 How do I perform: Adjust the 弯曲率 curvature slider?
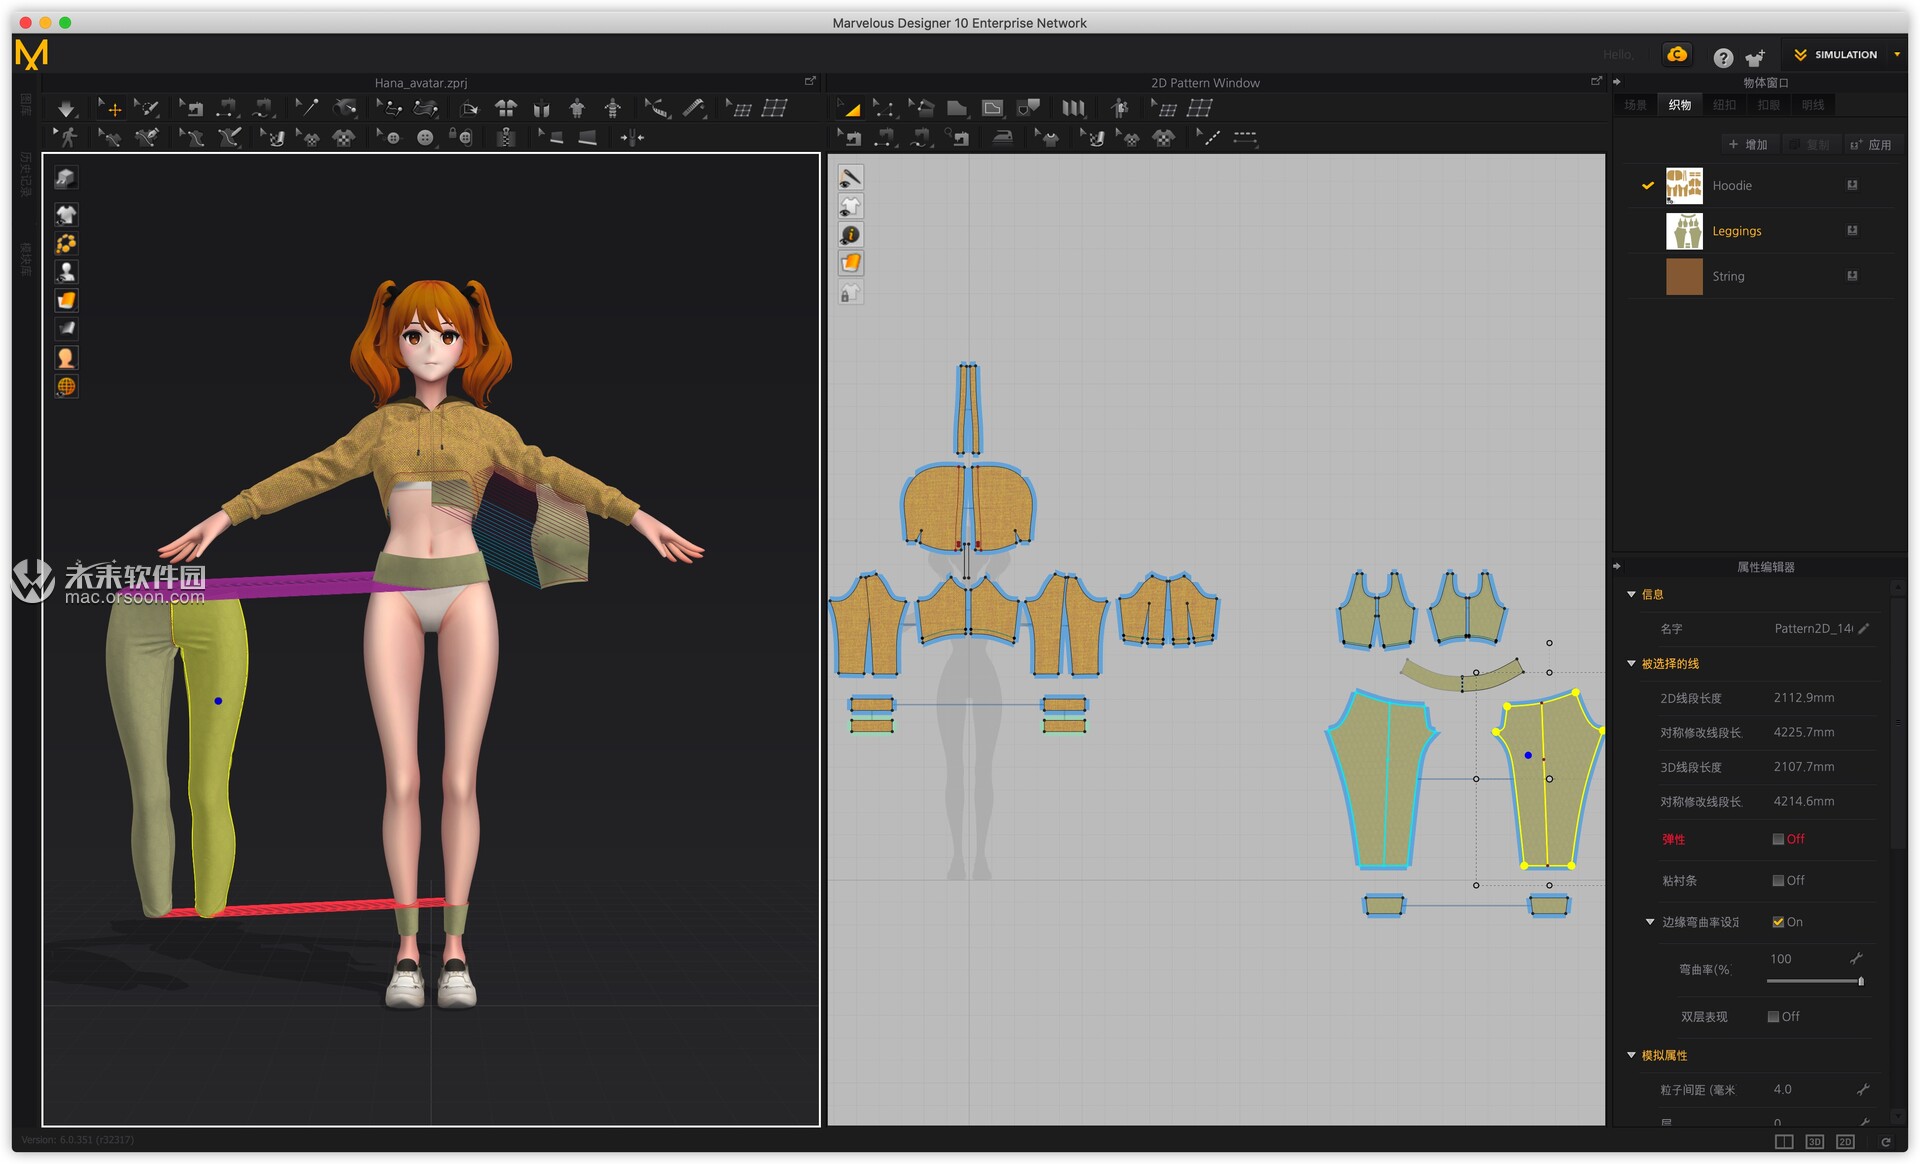[1814, 981]
